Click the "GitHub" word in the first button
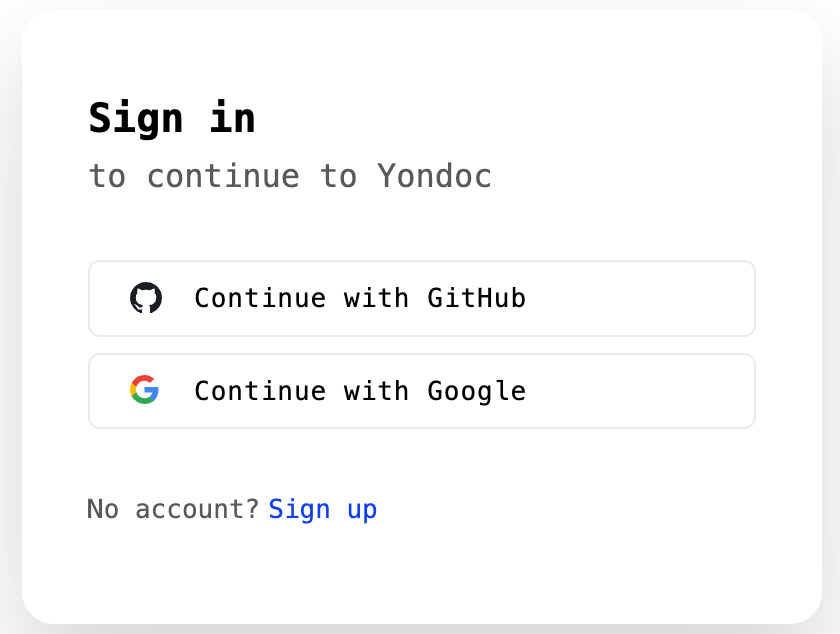This screenshot has height=634, width=840. 476,298
